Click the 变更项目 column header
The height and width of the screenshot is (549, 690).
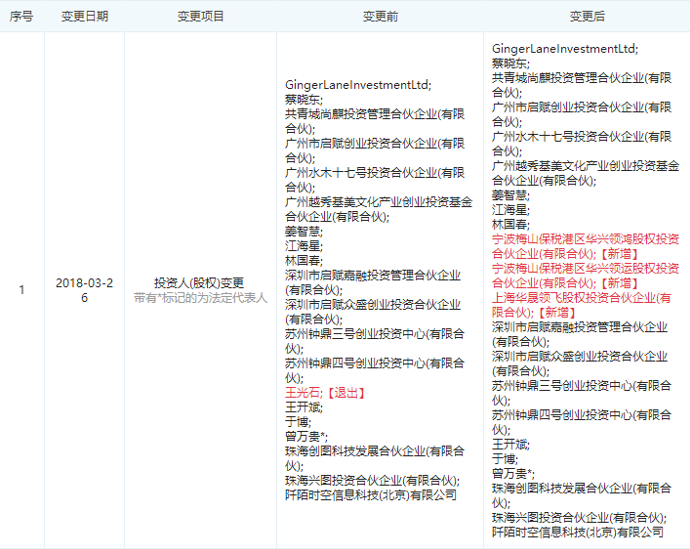pyautogui.click(x=200, y=16)
